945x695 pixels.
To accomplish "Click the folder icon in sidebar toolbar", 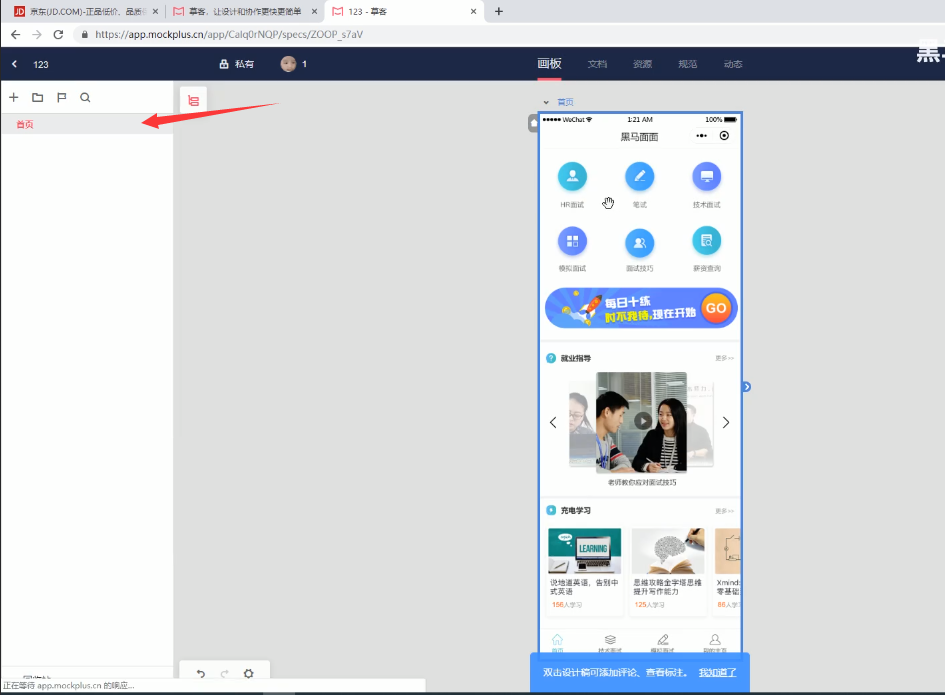I will [37, 97].
